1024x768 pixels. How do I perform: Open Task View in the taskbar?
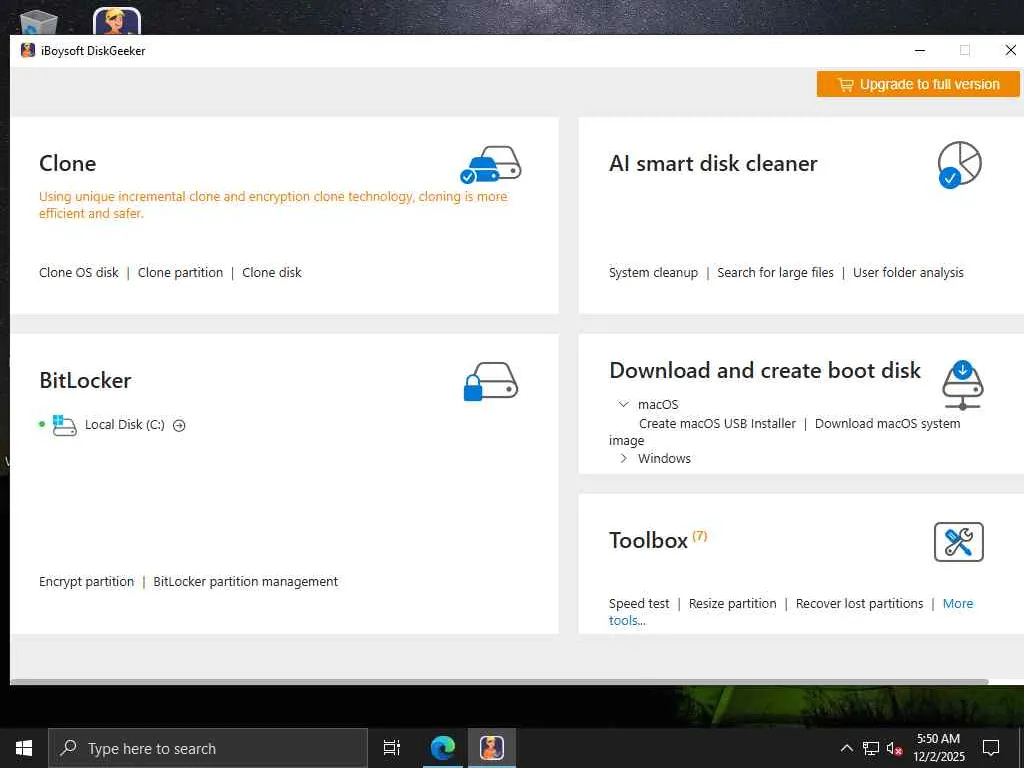(x=391, y=748)
